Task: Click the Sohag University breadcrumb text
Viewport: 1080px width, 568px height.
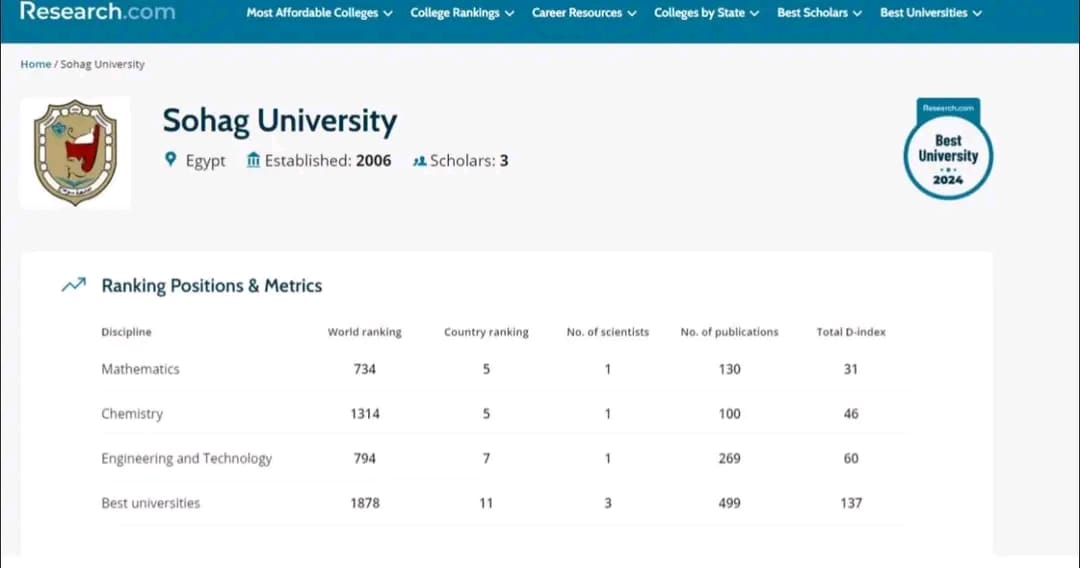Action: tap(103, 64)
